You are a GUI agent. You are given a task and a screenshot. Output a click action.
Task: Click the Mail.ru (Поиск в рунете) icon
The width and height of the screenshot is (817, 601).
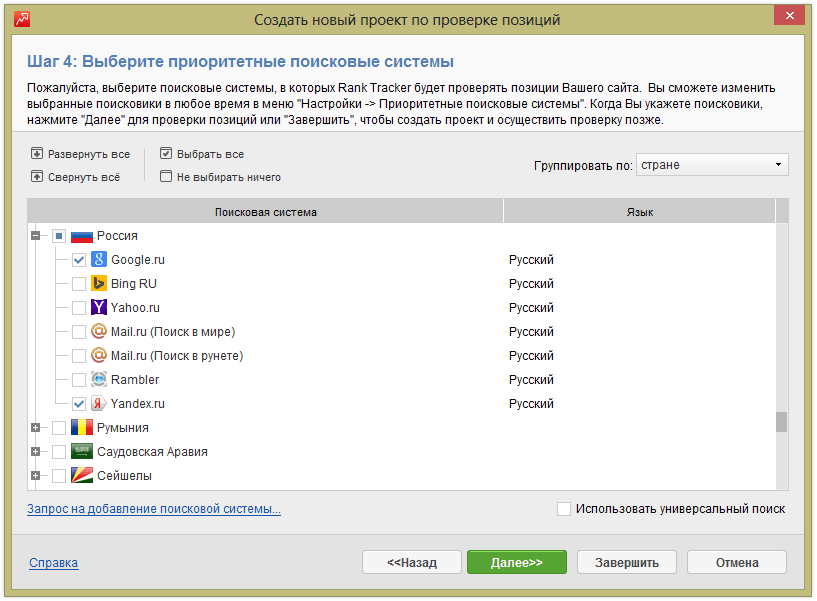(x=98, y=355)
